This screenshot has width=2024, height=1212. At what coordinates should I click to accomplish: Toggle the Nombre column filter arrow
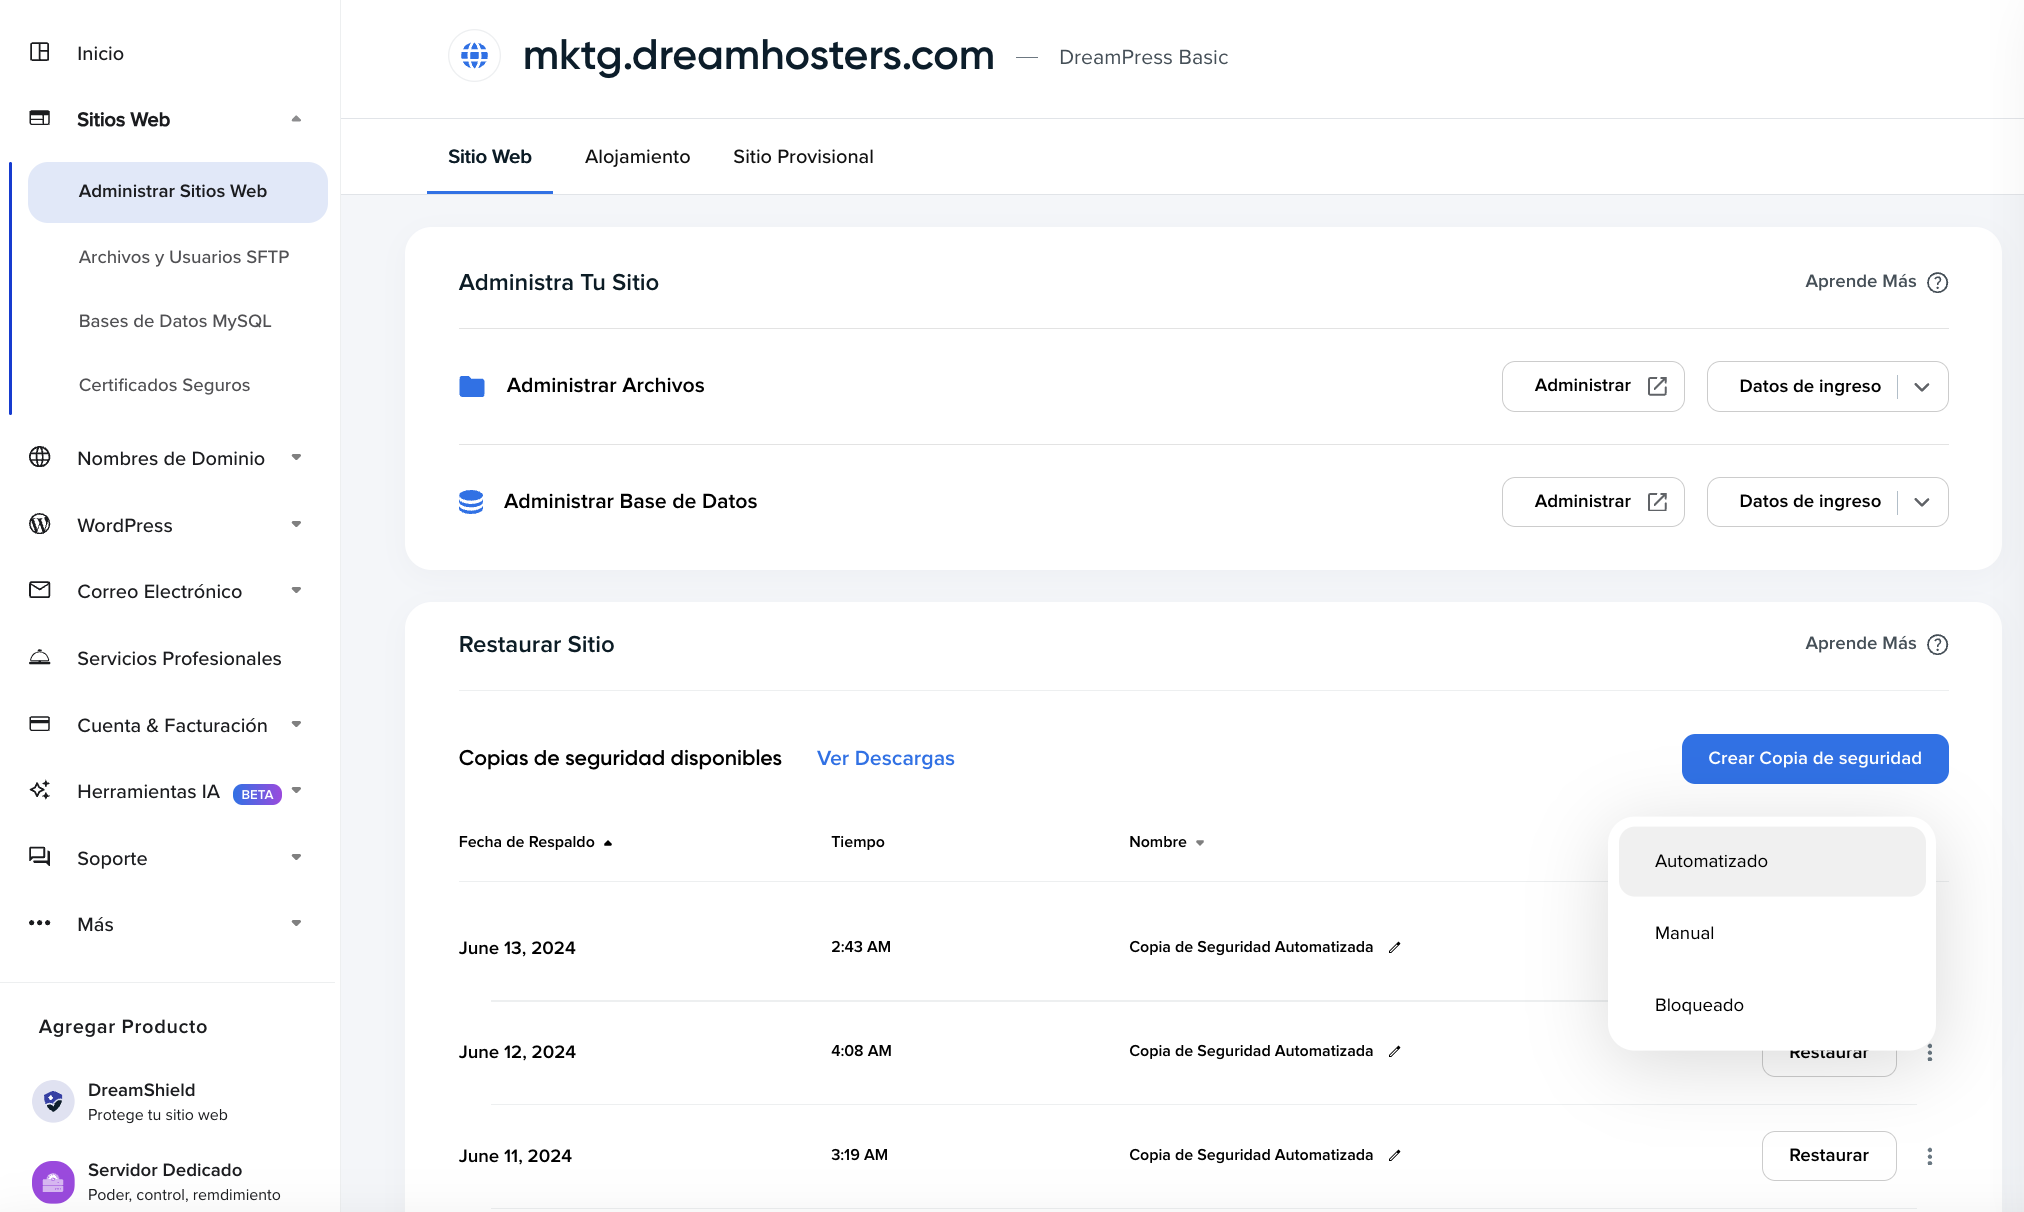pos(1200,843)
